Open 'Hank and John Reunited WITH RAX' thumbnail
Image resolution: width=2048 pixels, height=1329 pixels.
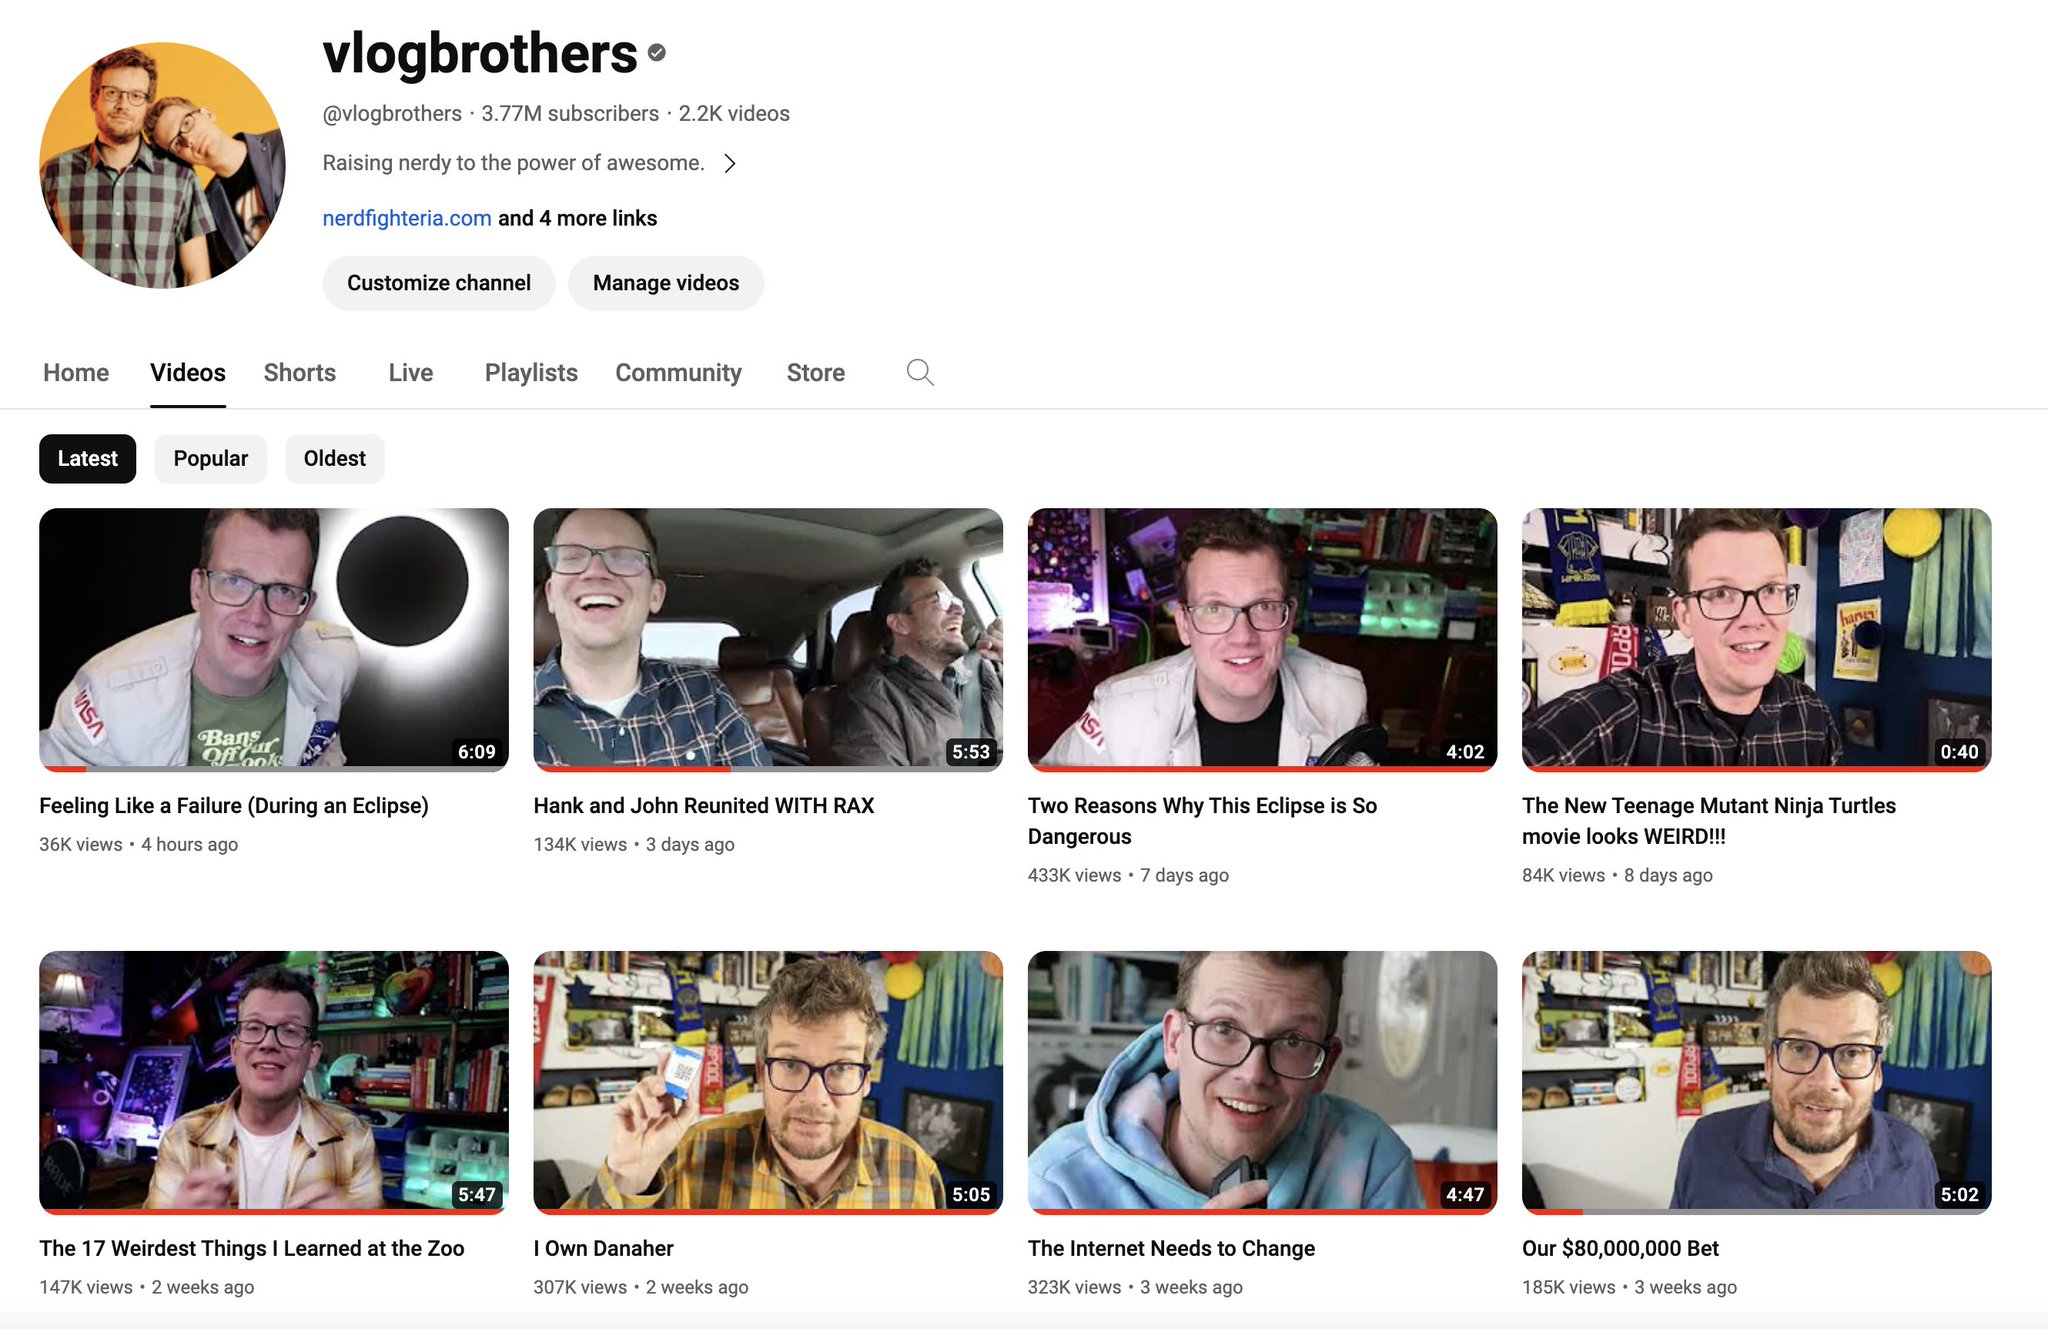coord(767,640)
